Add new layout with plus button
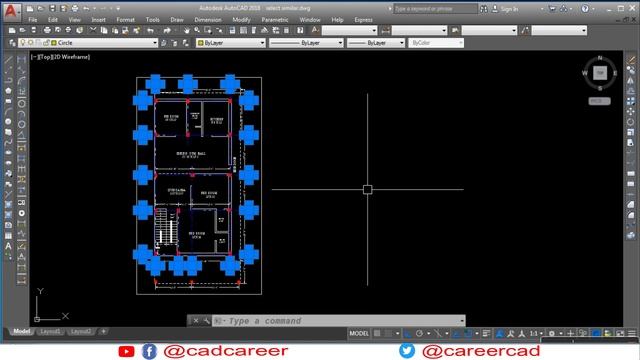Screen dimensions: 640x360 (x=104, y=331)
